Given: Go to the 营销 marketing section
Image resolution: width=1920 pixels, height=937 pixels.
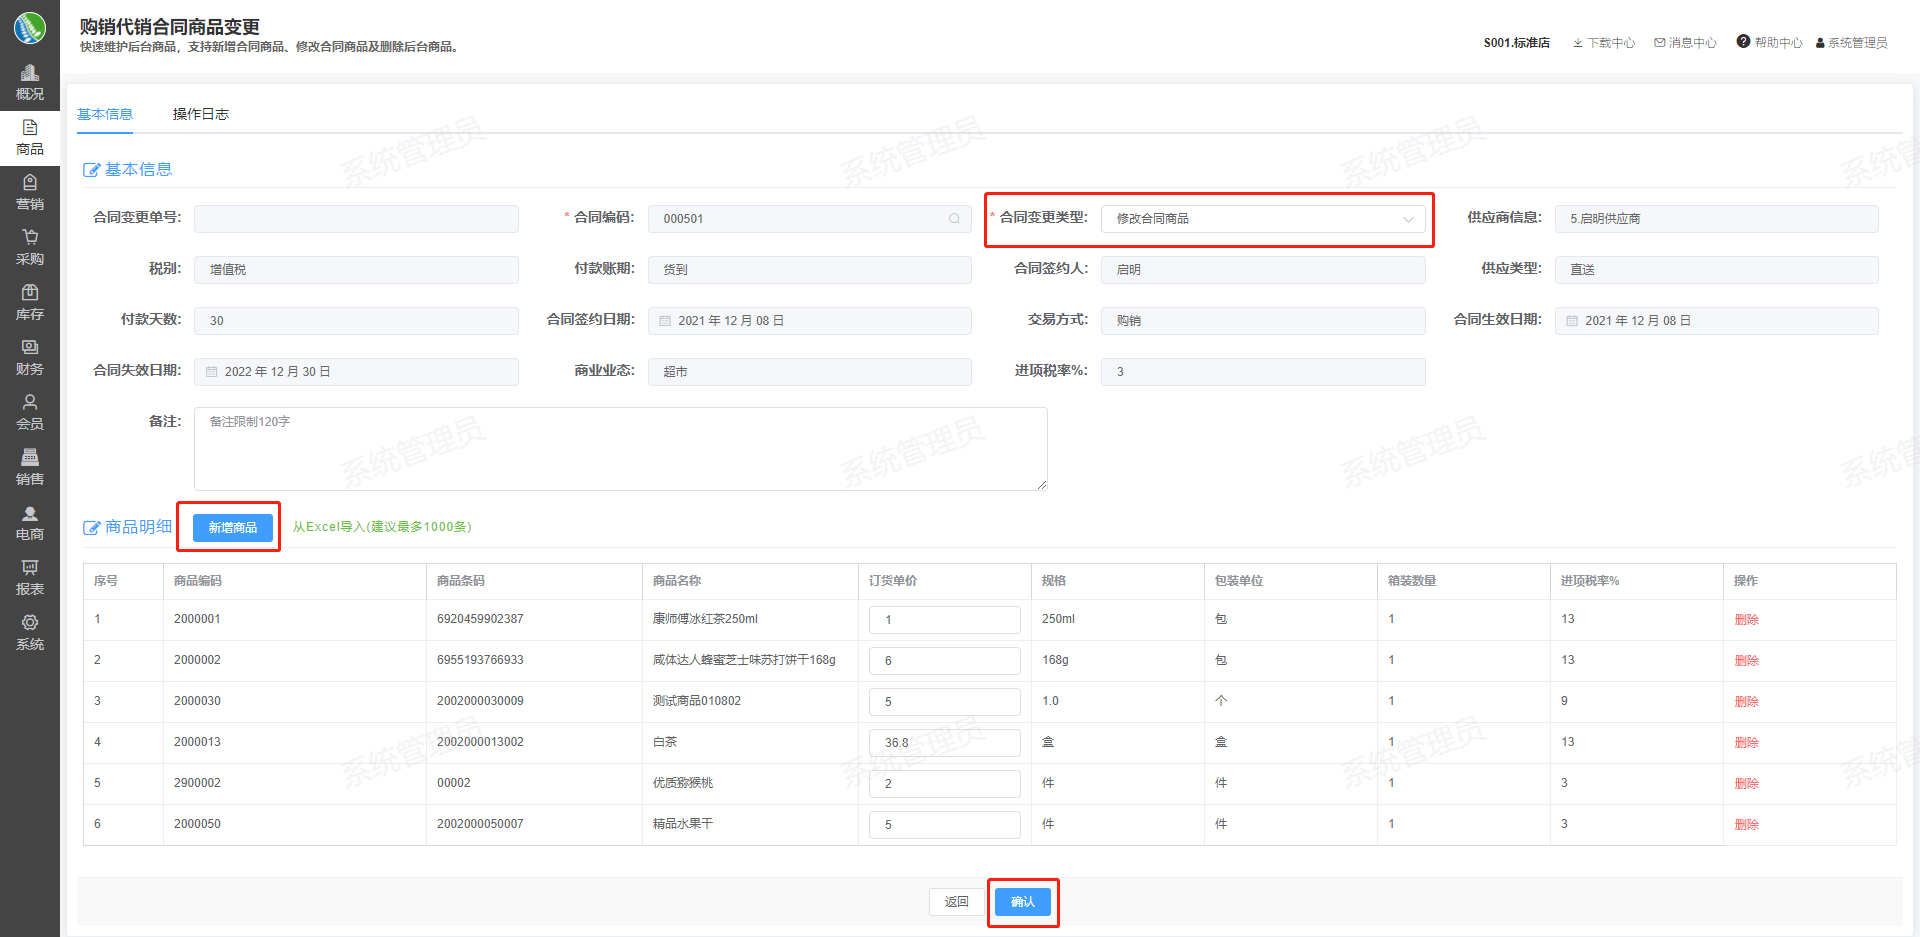Looking at the screenshot, I should click(x=30, y=193).
